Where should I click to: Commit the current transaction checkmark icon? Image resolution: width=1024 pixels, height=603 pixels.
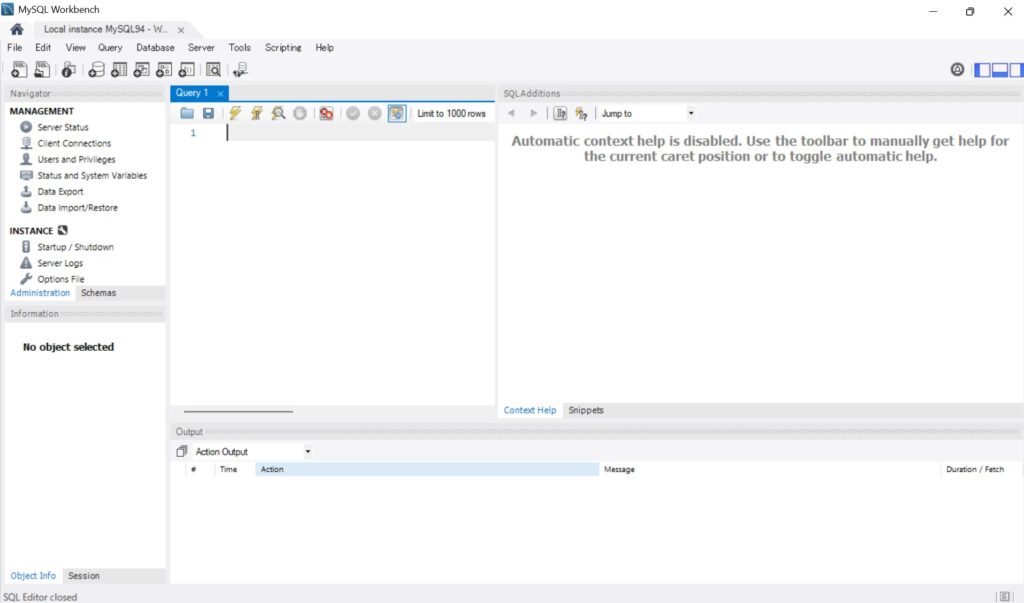pos(353,113)
